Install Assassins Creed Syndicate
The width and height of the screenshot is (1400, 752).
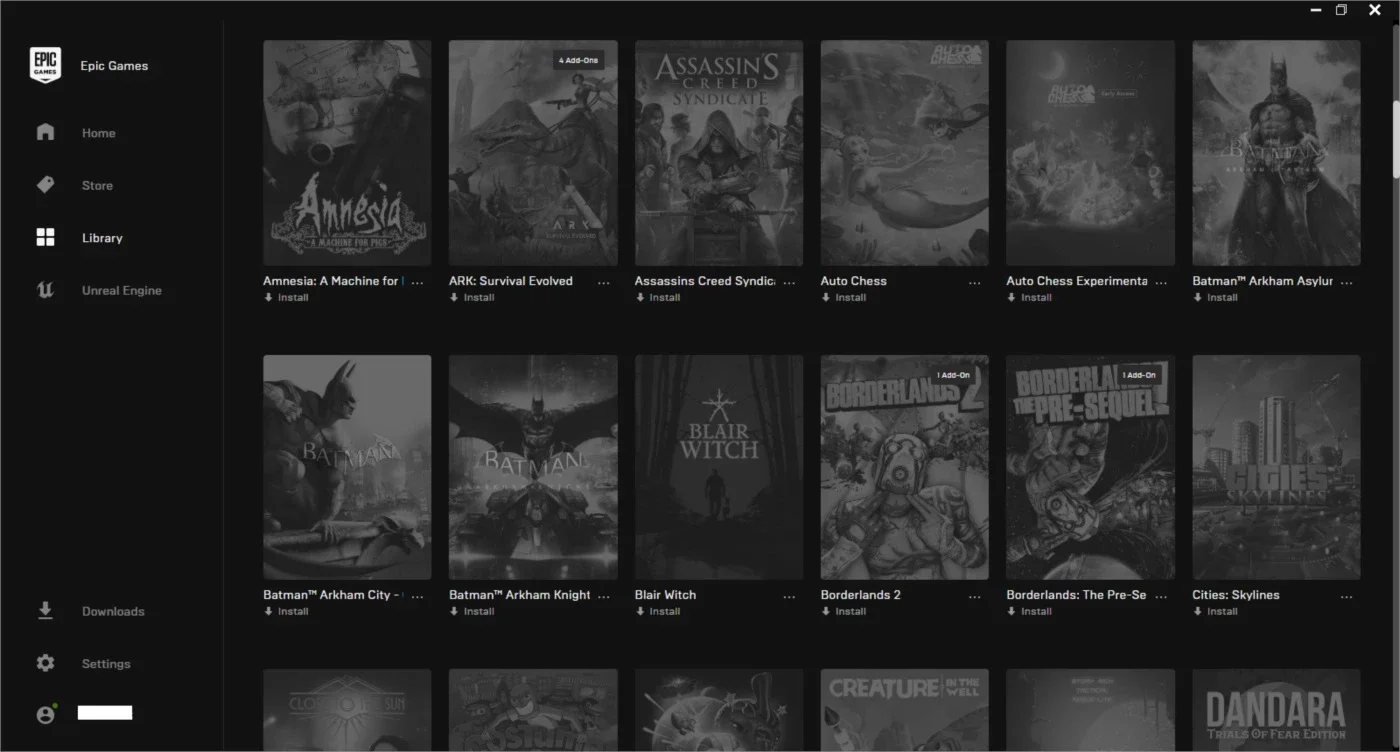pyautogui.click(x=658, y=297)
